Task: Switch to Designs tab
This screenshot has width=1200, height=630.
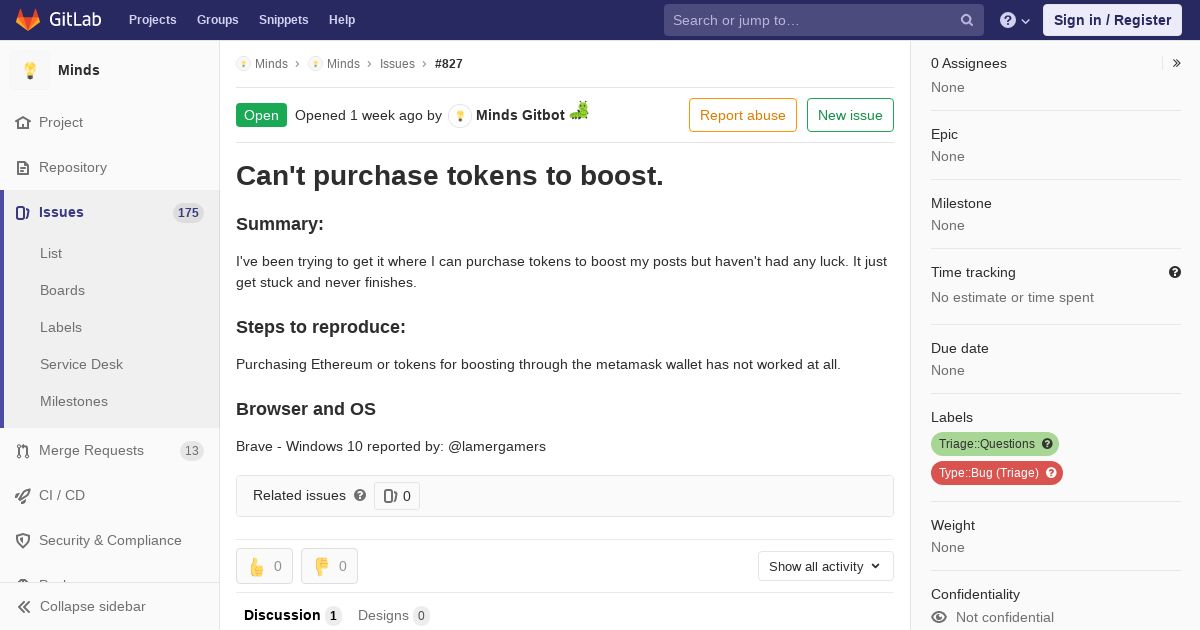Action: coord(393,615)
